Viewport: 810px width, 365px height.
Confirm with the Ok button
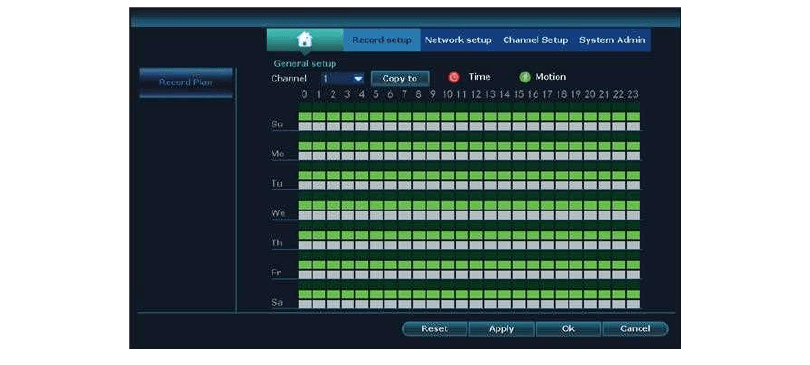568,329
